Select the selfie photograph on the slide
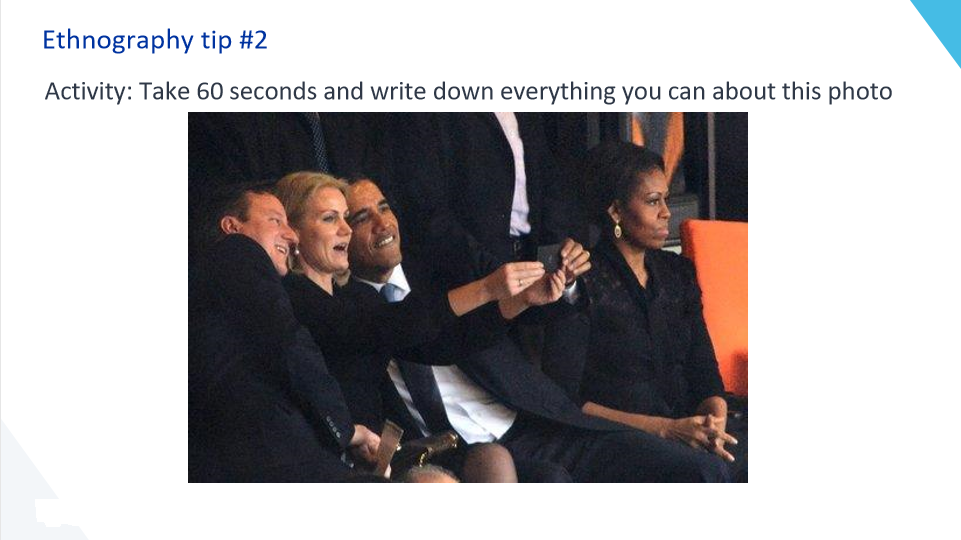961x540 pixels. pos(468,297)
